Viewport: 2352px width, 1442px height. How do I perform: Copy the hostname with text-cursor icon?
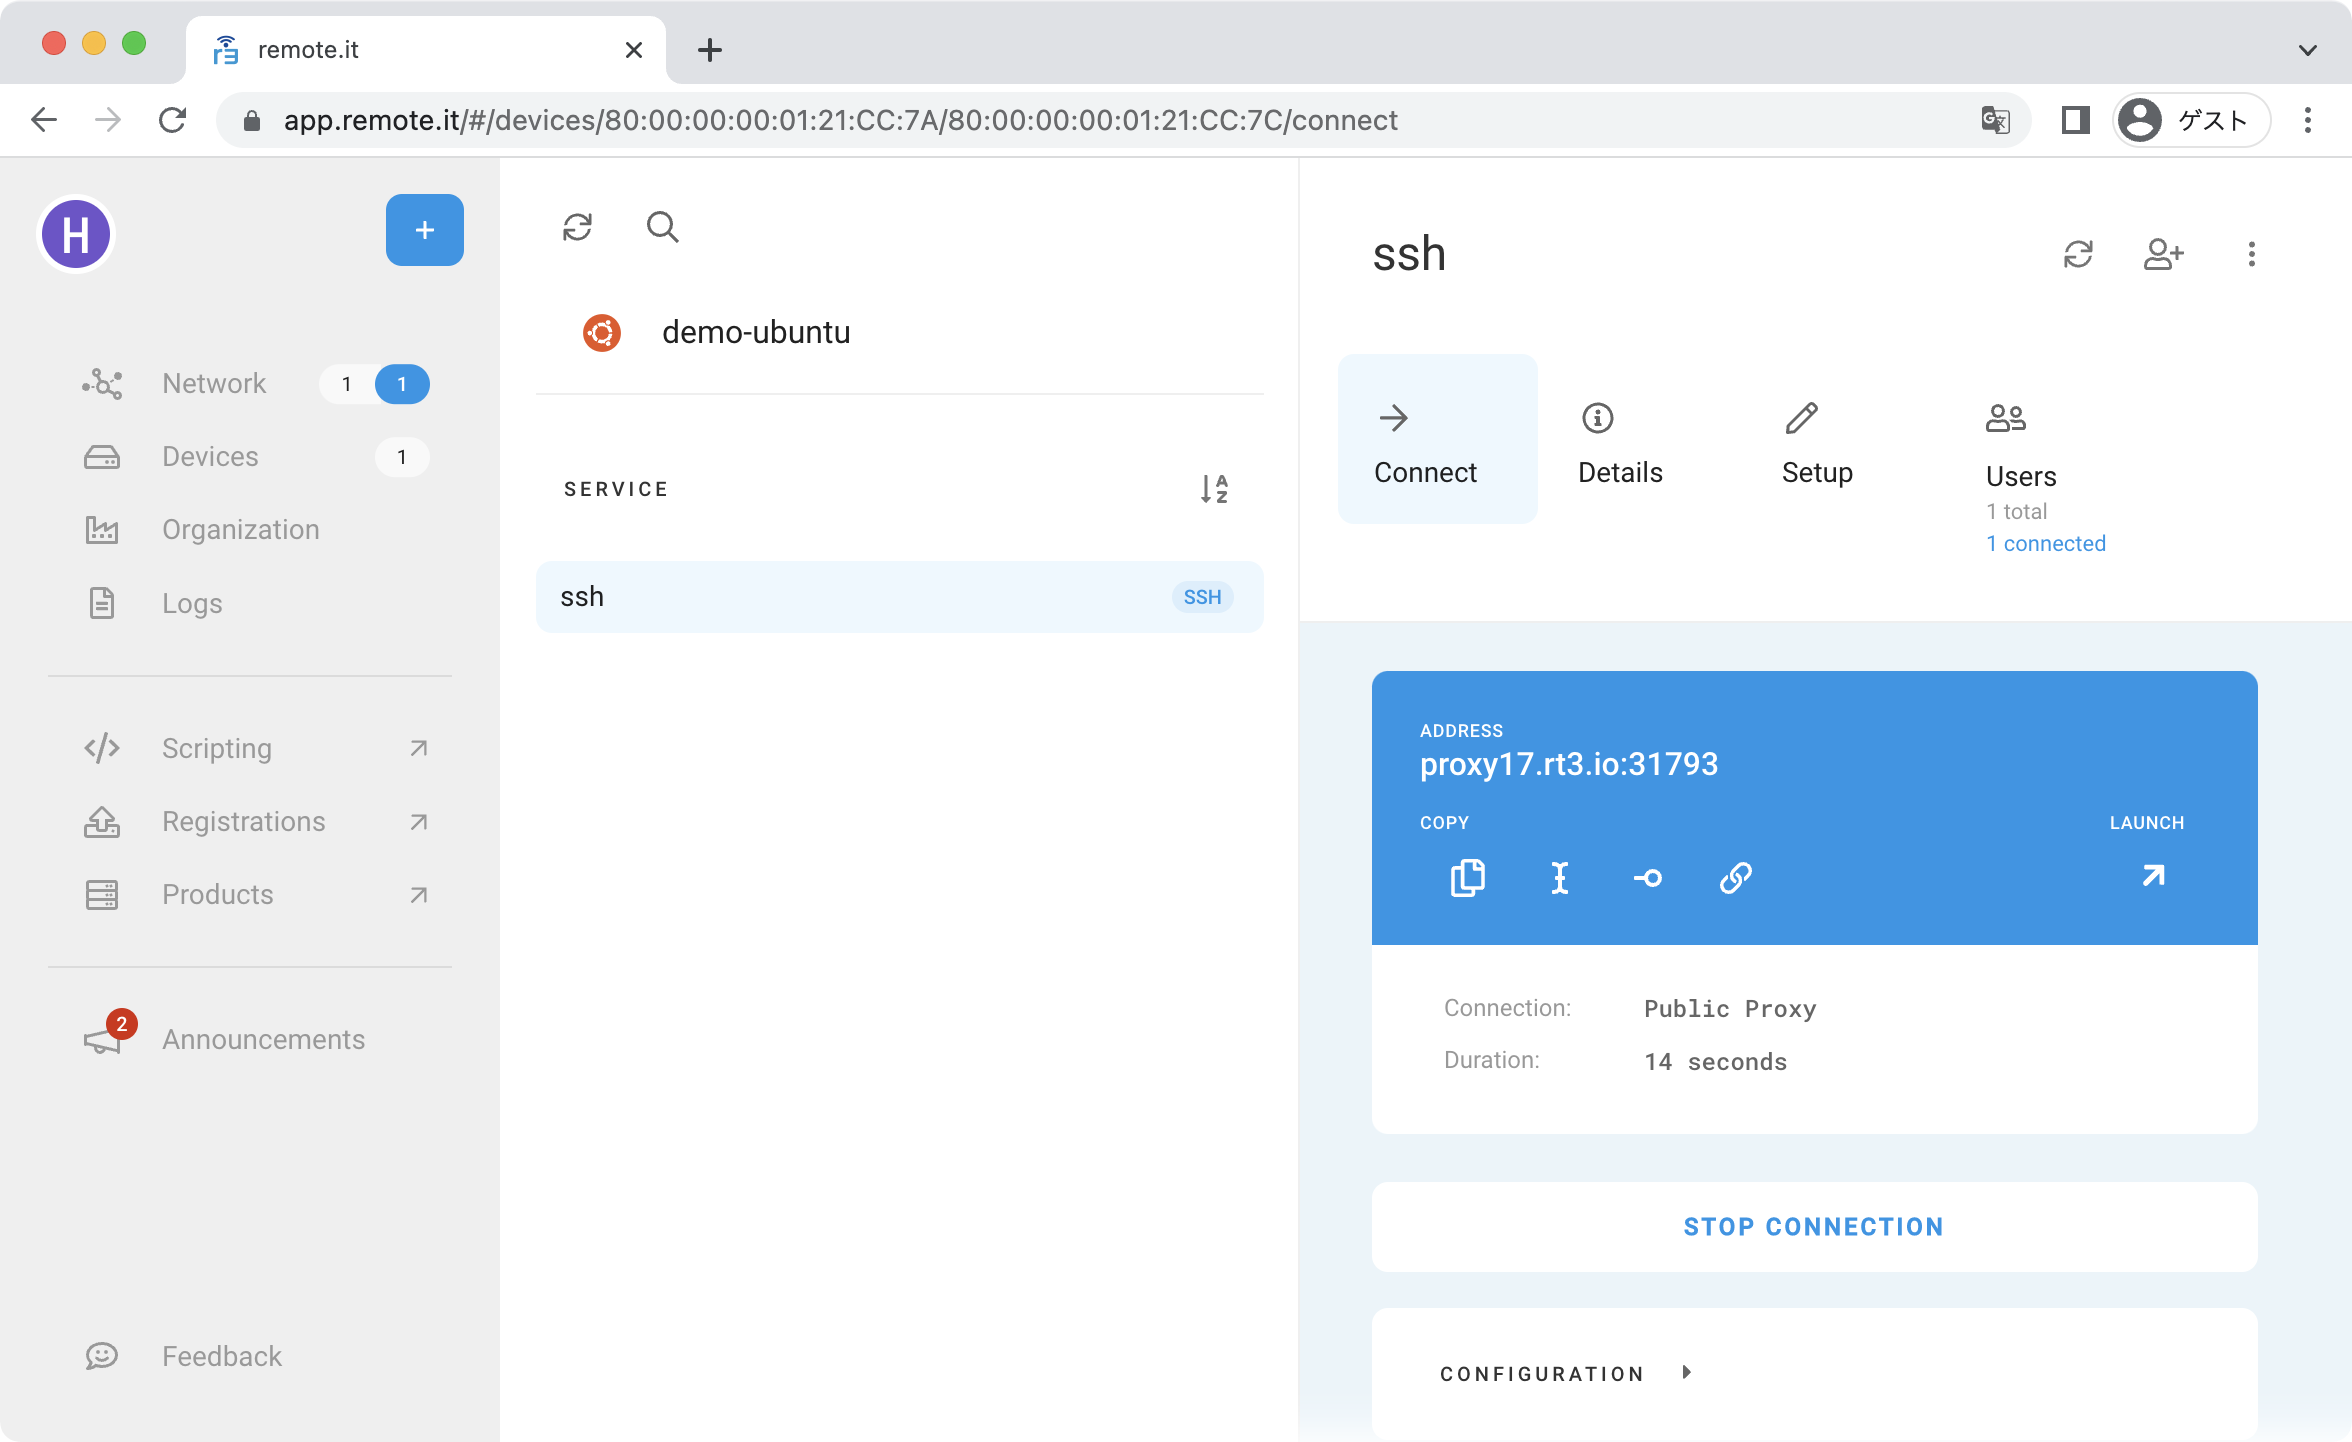click(x=1559, y=877)
